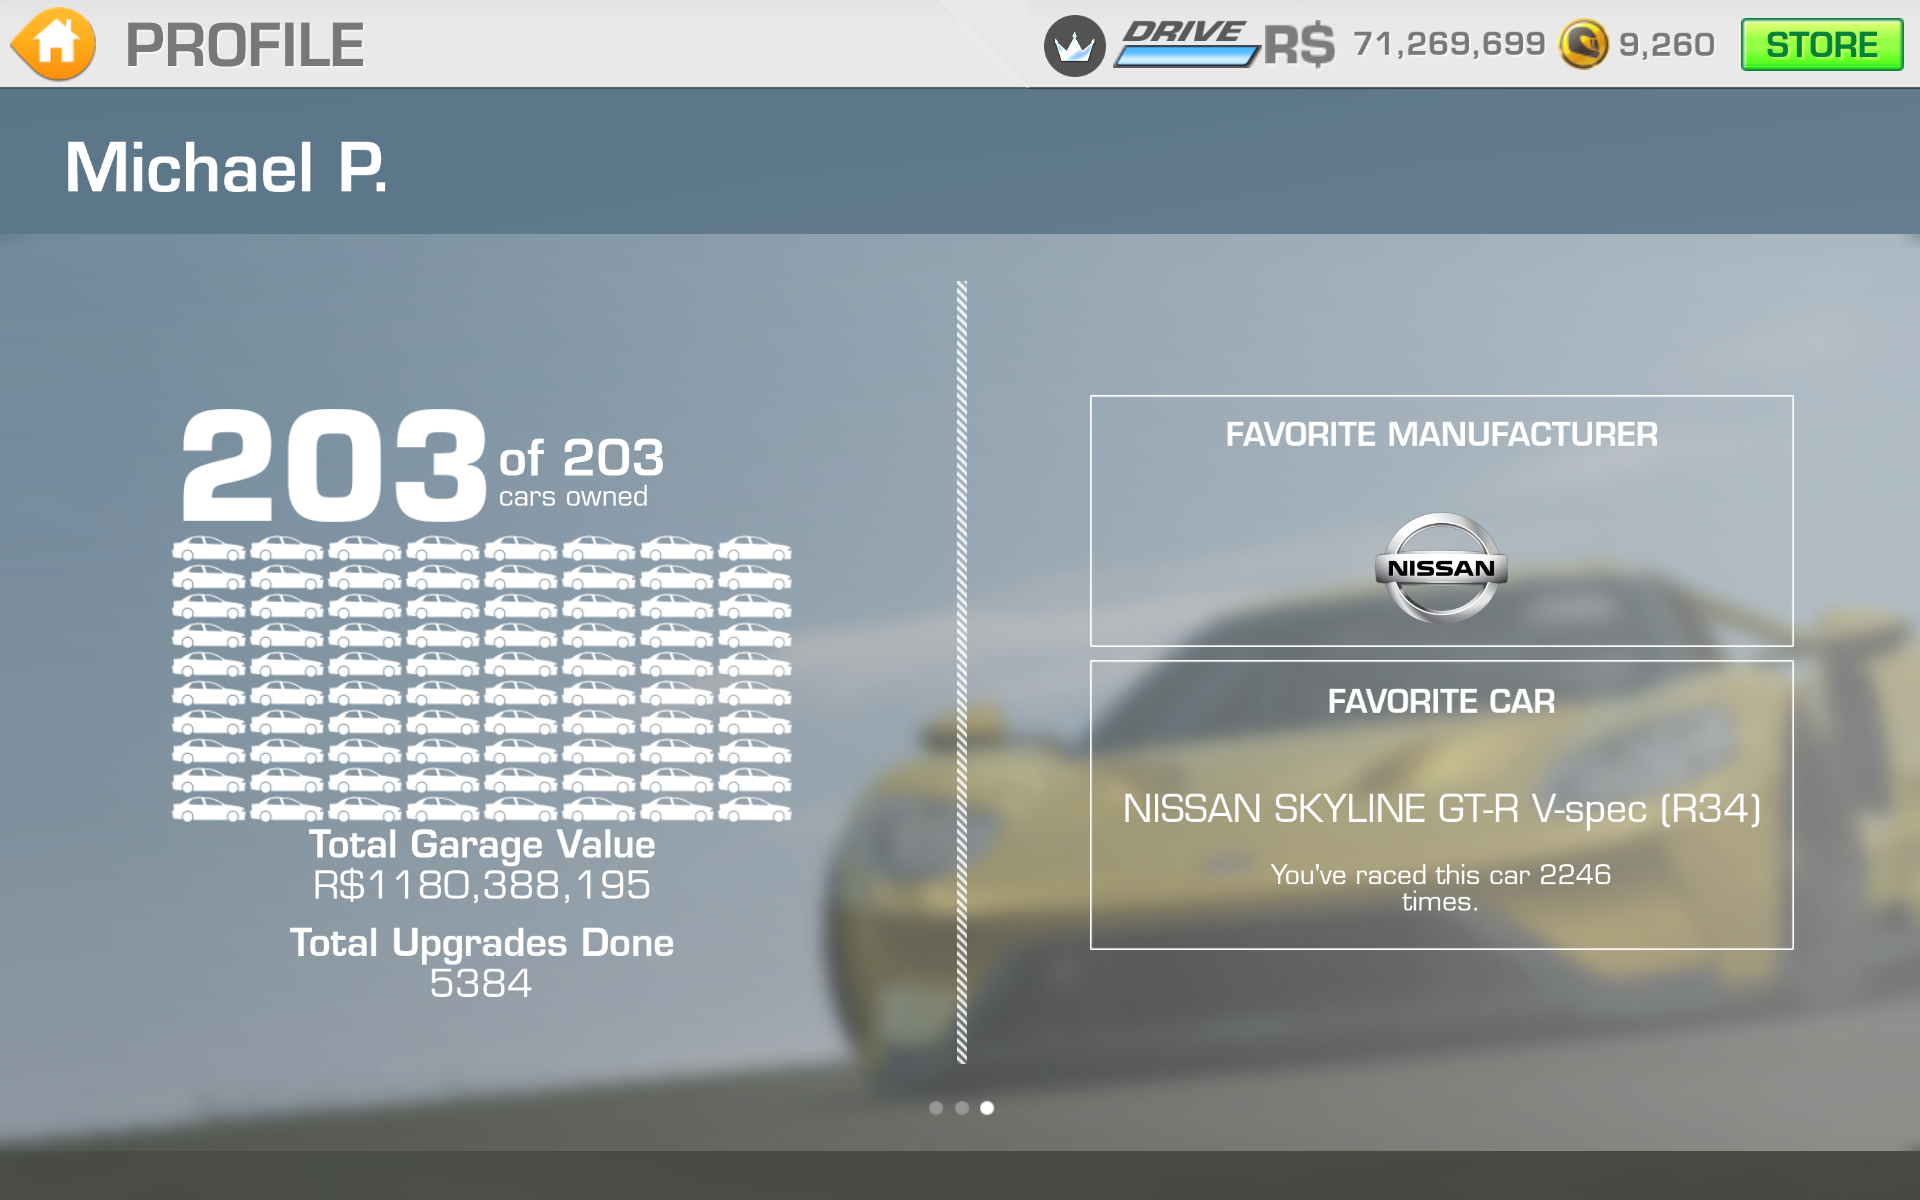
Task: Tap the Drive points bar
Action: tap(1186, 45)
